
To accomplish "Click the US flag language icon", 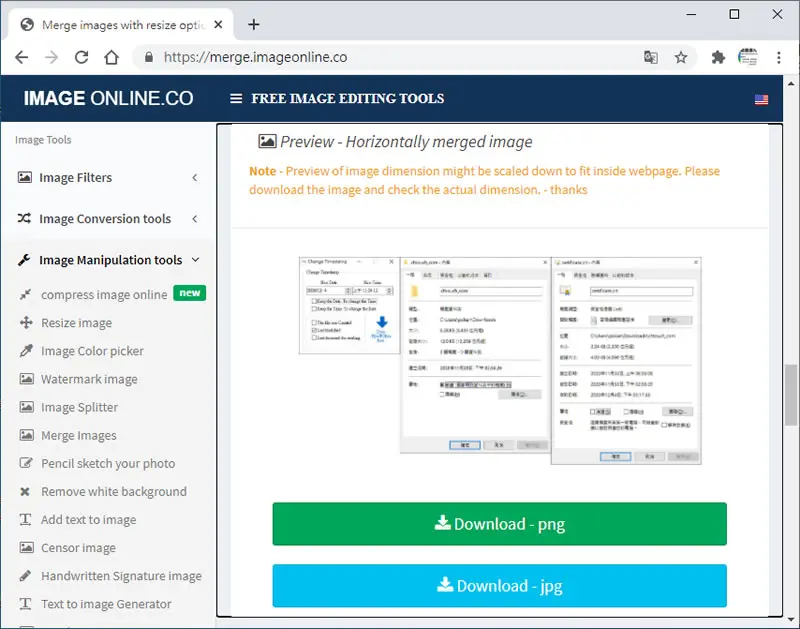I will 761,99.
